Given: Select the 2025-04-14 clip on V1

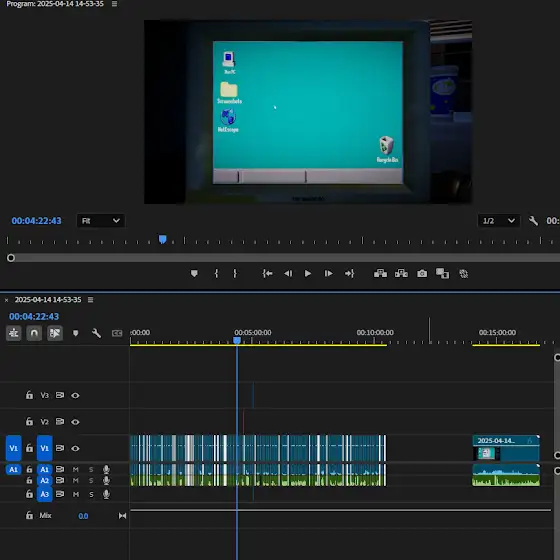Looking at the screenshot, I should click(x=506, y=448).
